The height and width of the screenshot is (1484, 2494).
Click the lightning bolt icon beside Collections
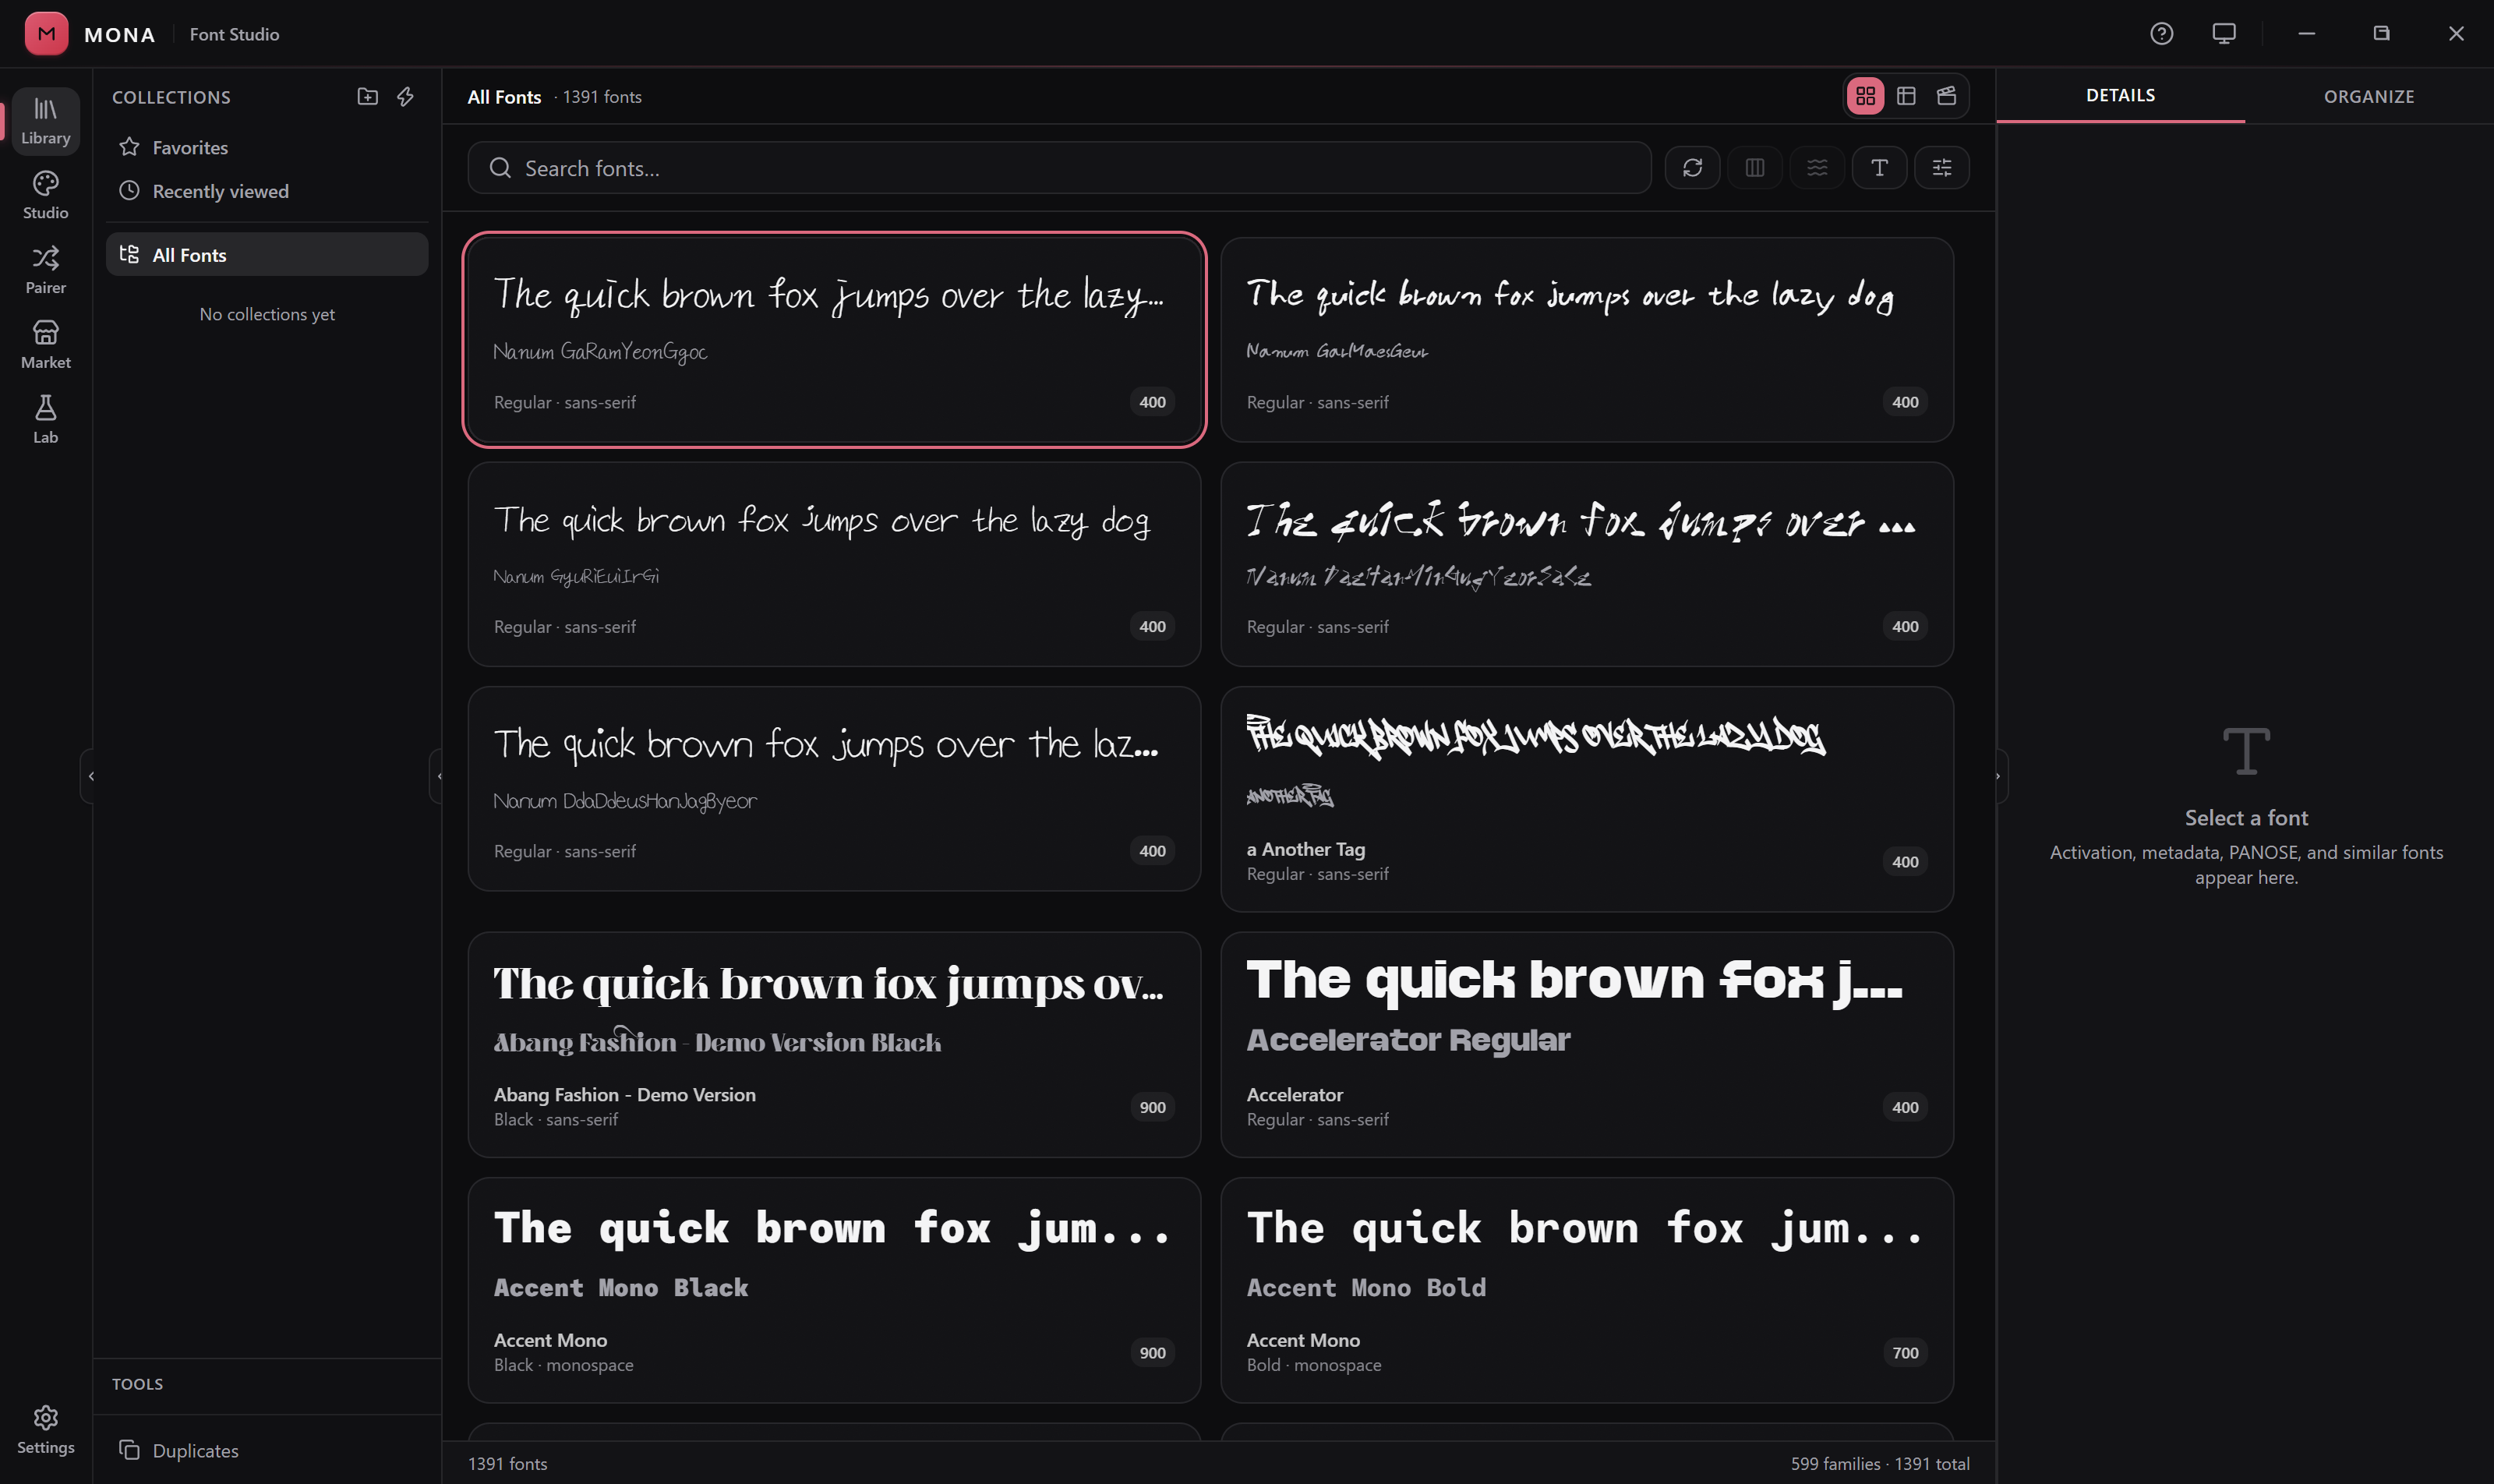[x=405, y=96]
